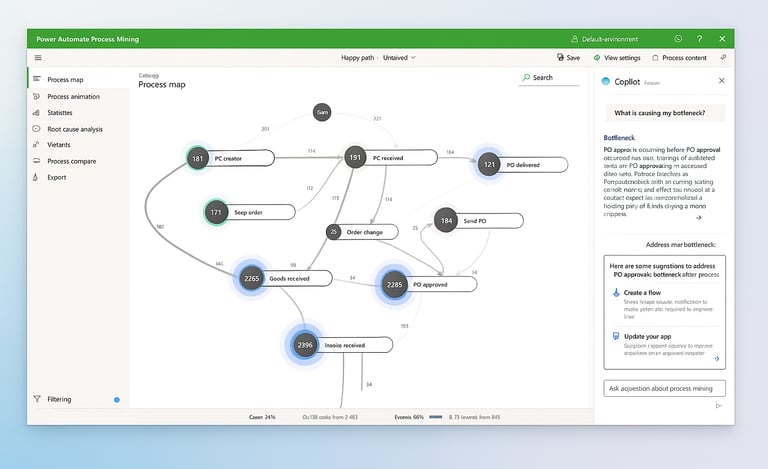Click the Root cause analysis icon
This screenshot has height=469, width=768.
[x=36, y=129]
